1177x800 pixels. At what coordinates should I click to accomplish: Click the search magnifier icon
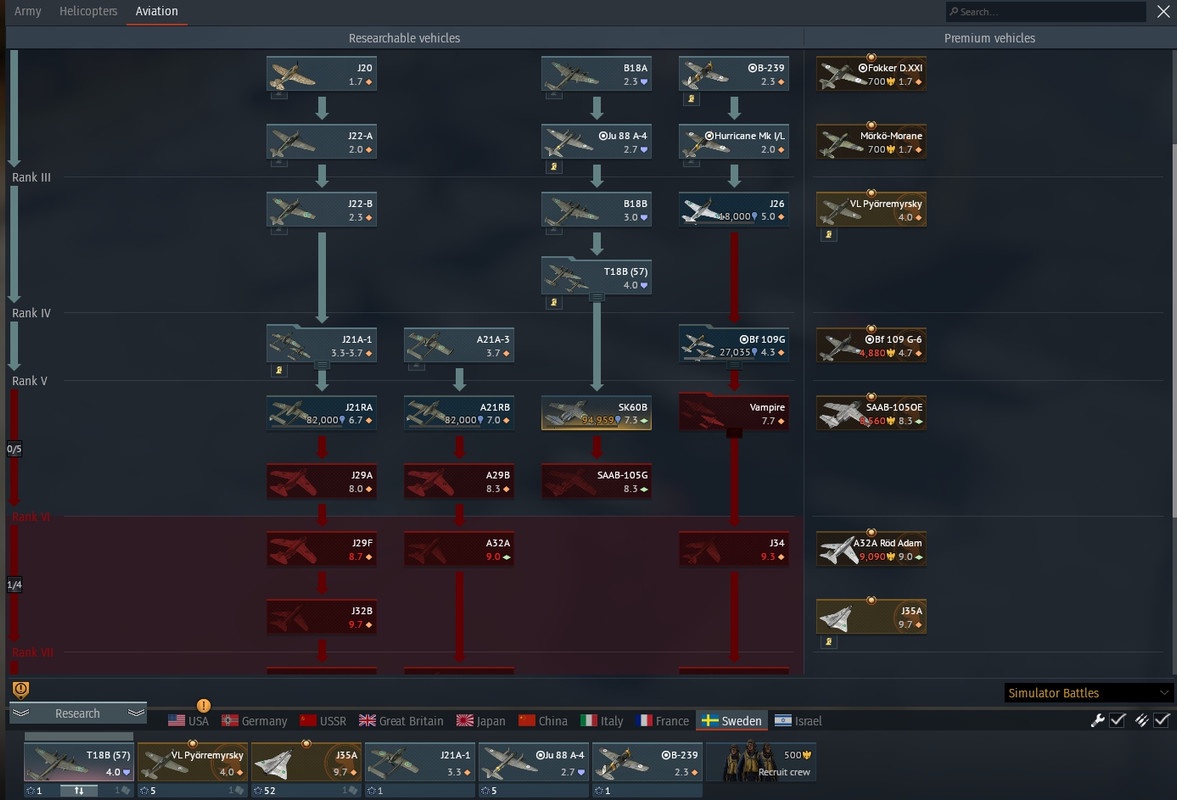[x=953, y=11]
